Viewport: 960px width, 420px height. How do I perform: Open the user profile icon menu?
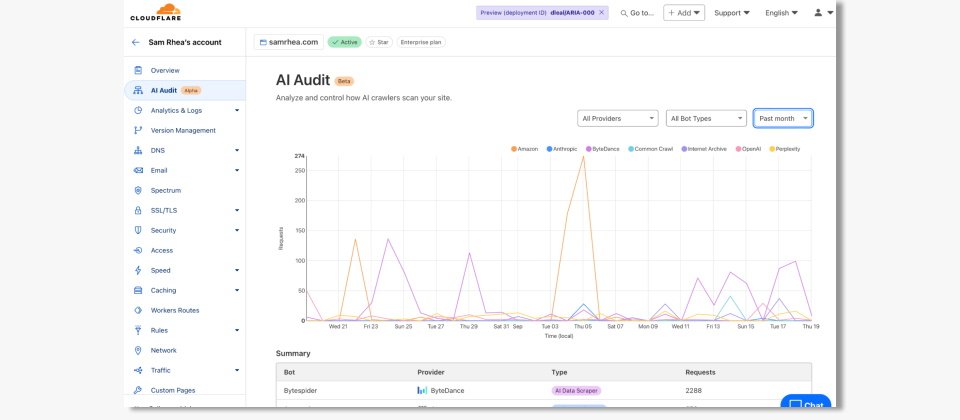tap(823, 13)
